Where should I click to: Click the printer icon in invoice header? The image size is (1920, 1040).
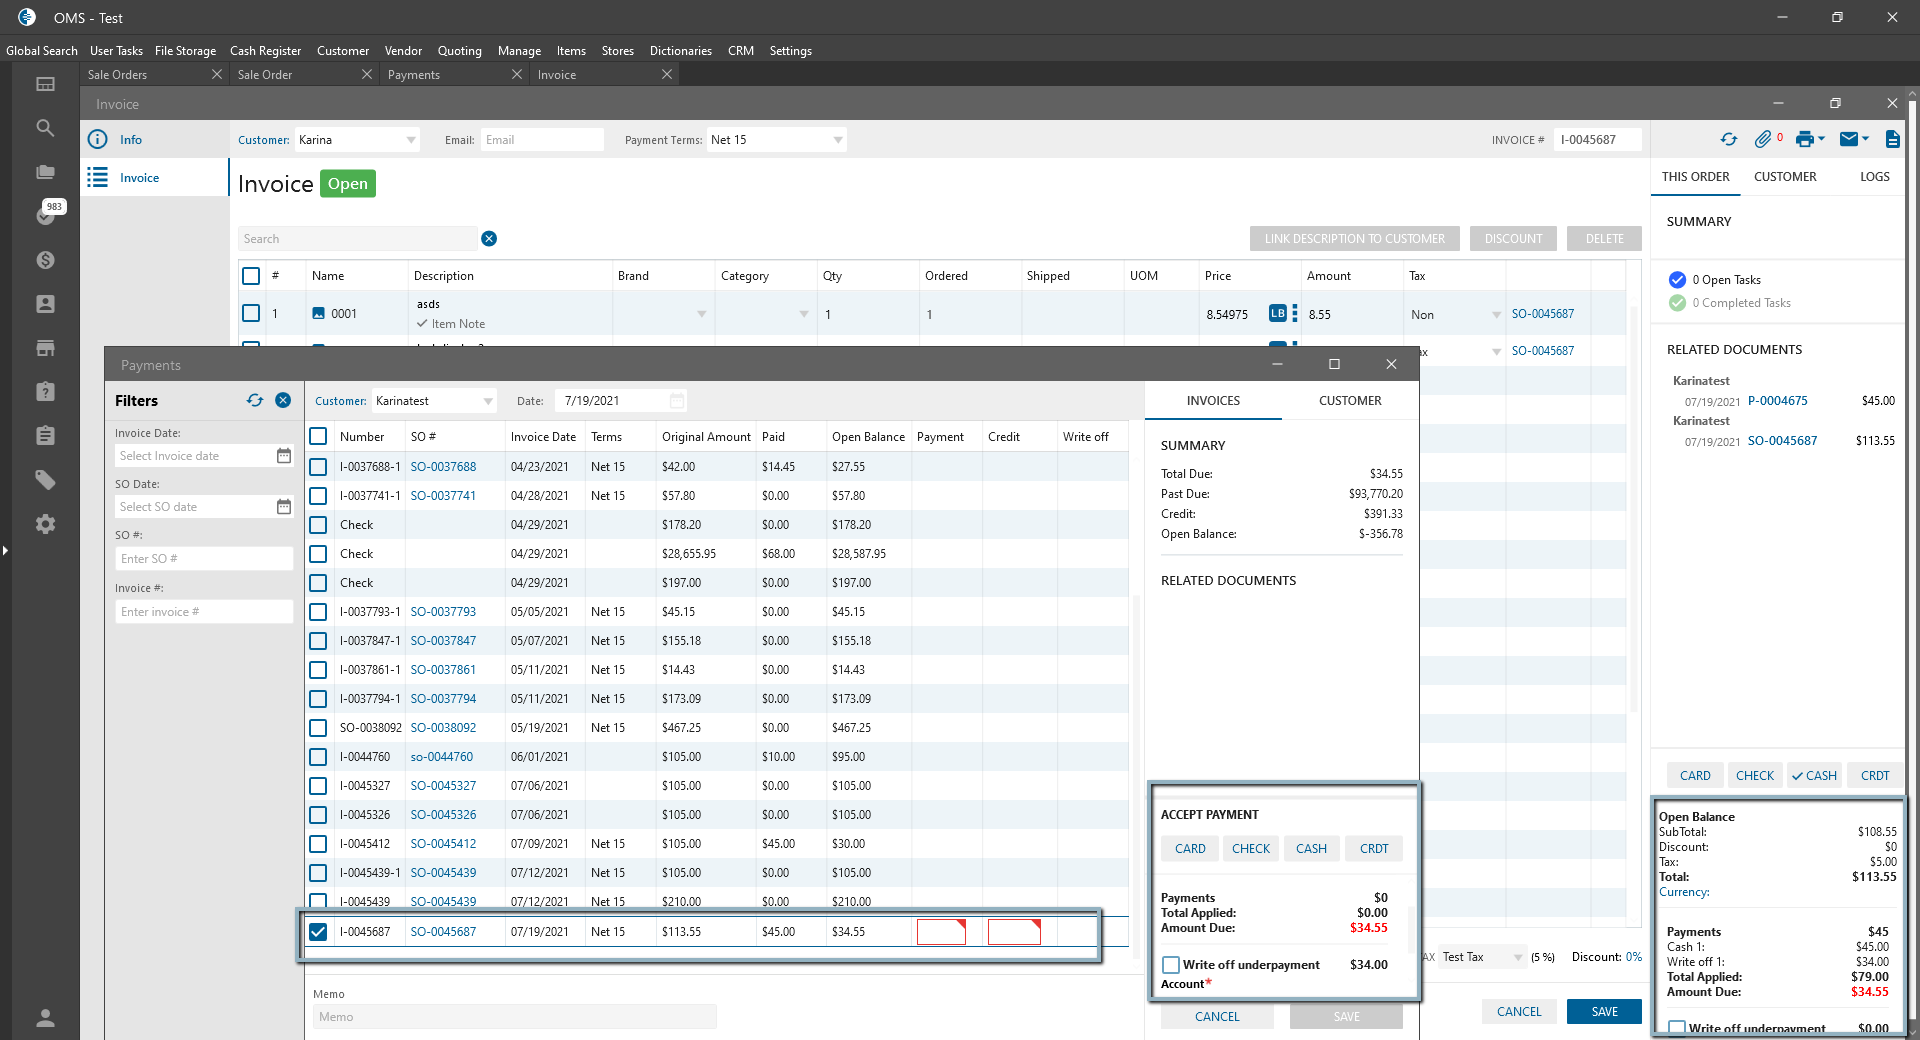point(1804,140)
